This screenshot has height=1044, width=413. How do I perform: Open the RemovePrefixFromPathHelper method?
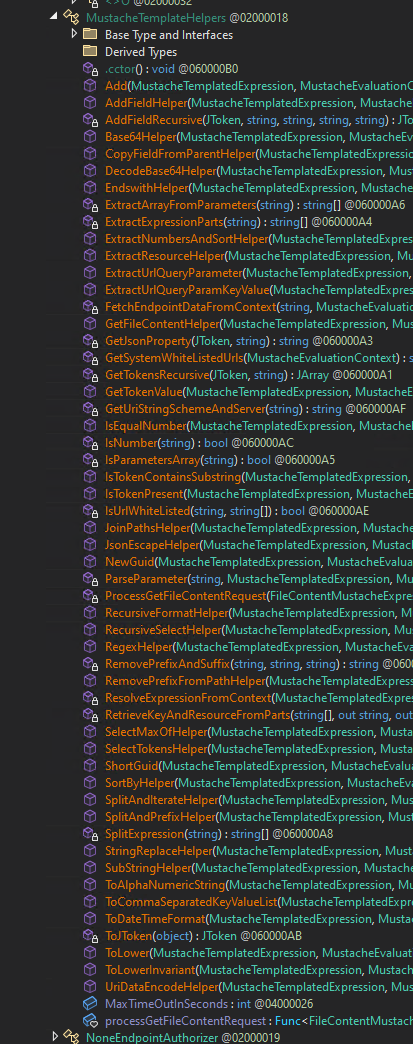point(185,680)
